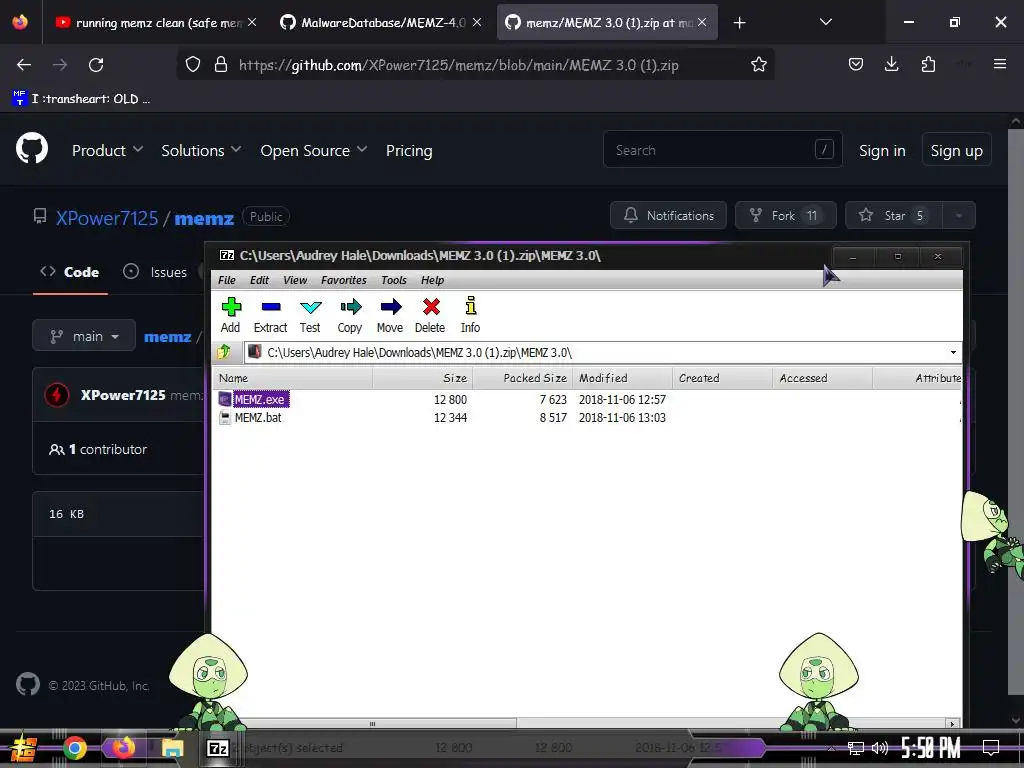Viewport: 1024px width, 768px height.
Task: Expand the main branch selector dropdown
Action: click(x=84, y=336)
